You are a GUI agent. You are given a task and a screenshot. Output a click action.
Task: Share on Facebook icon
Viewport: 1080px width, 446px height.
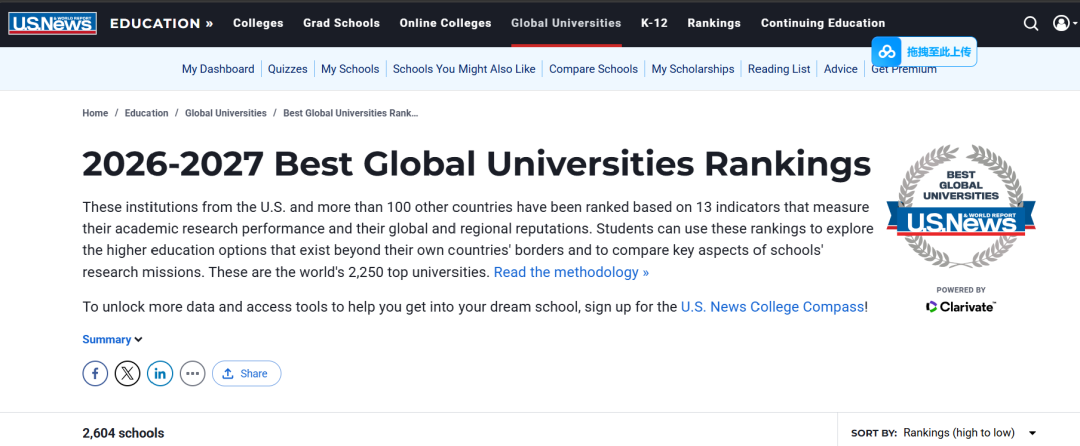[95, 374]
